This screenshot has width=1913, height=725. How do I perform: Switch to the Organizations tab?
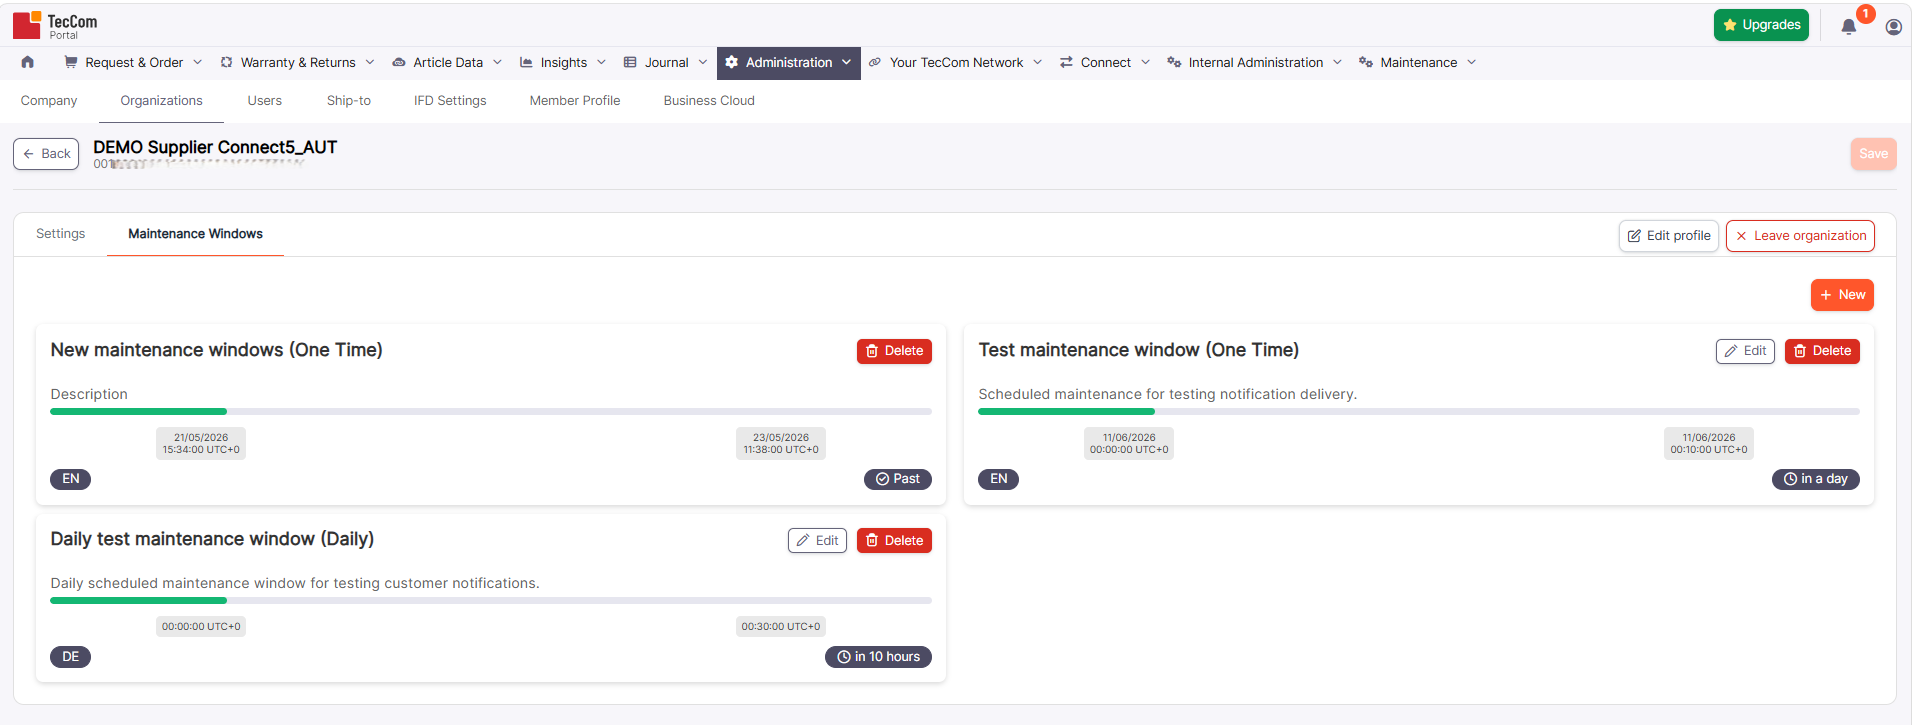(162, 101)
